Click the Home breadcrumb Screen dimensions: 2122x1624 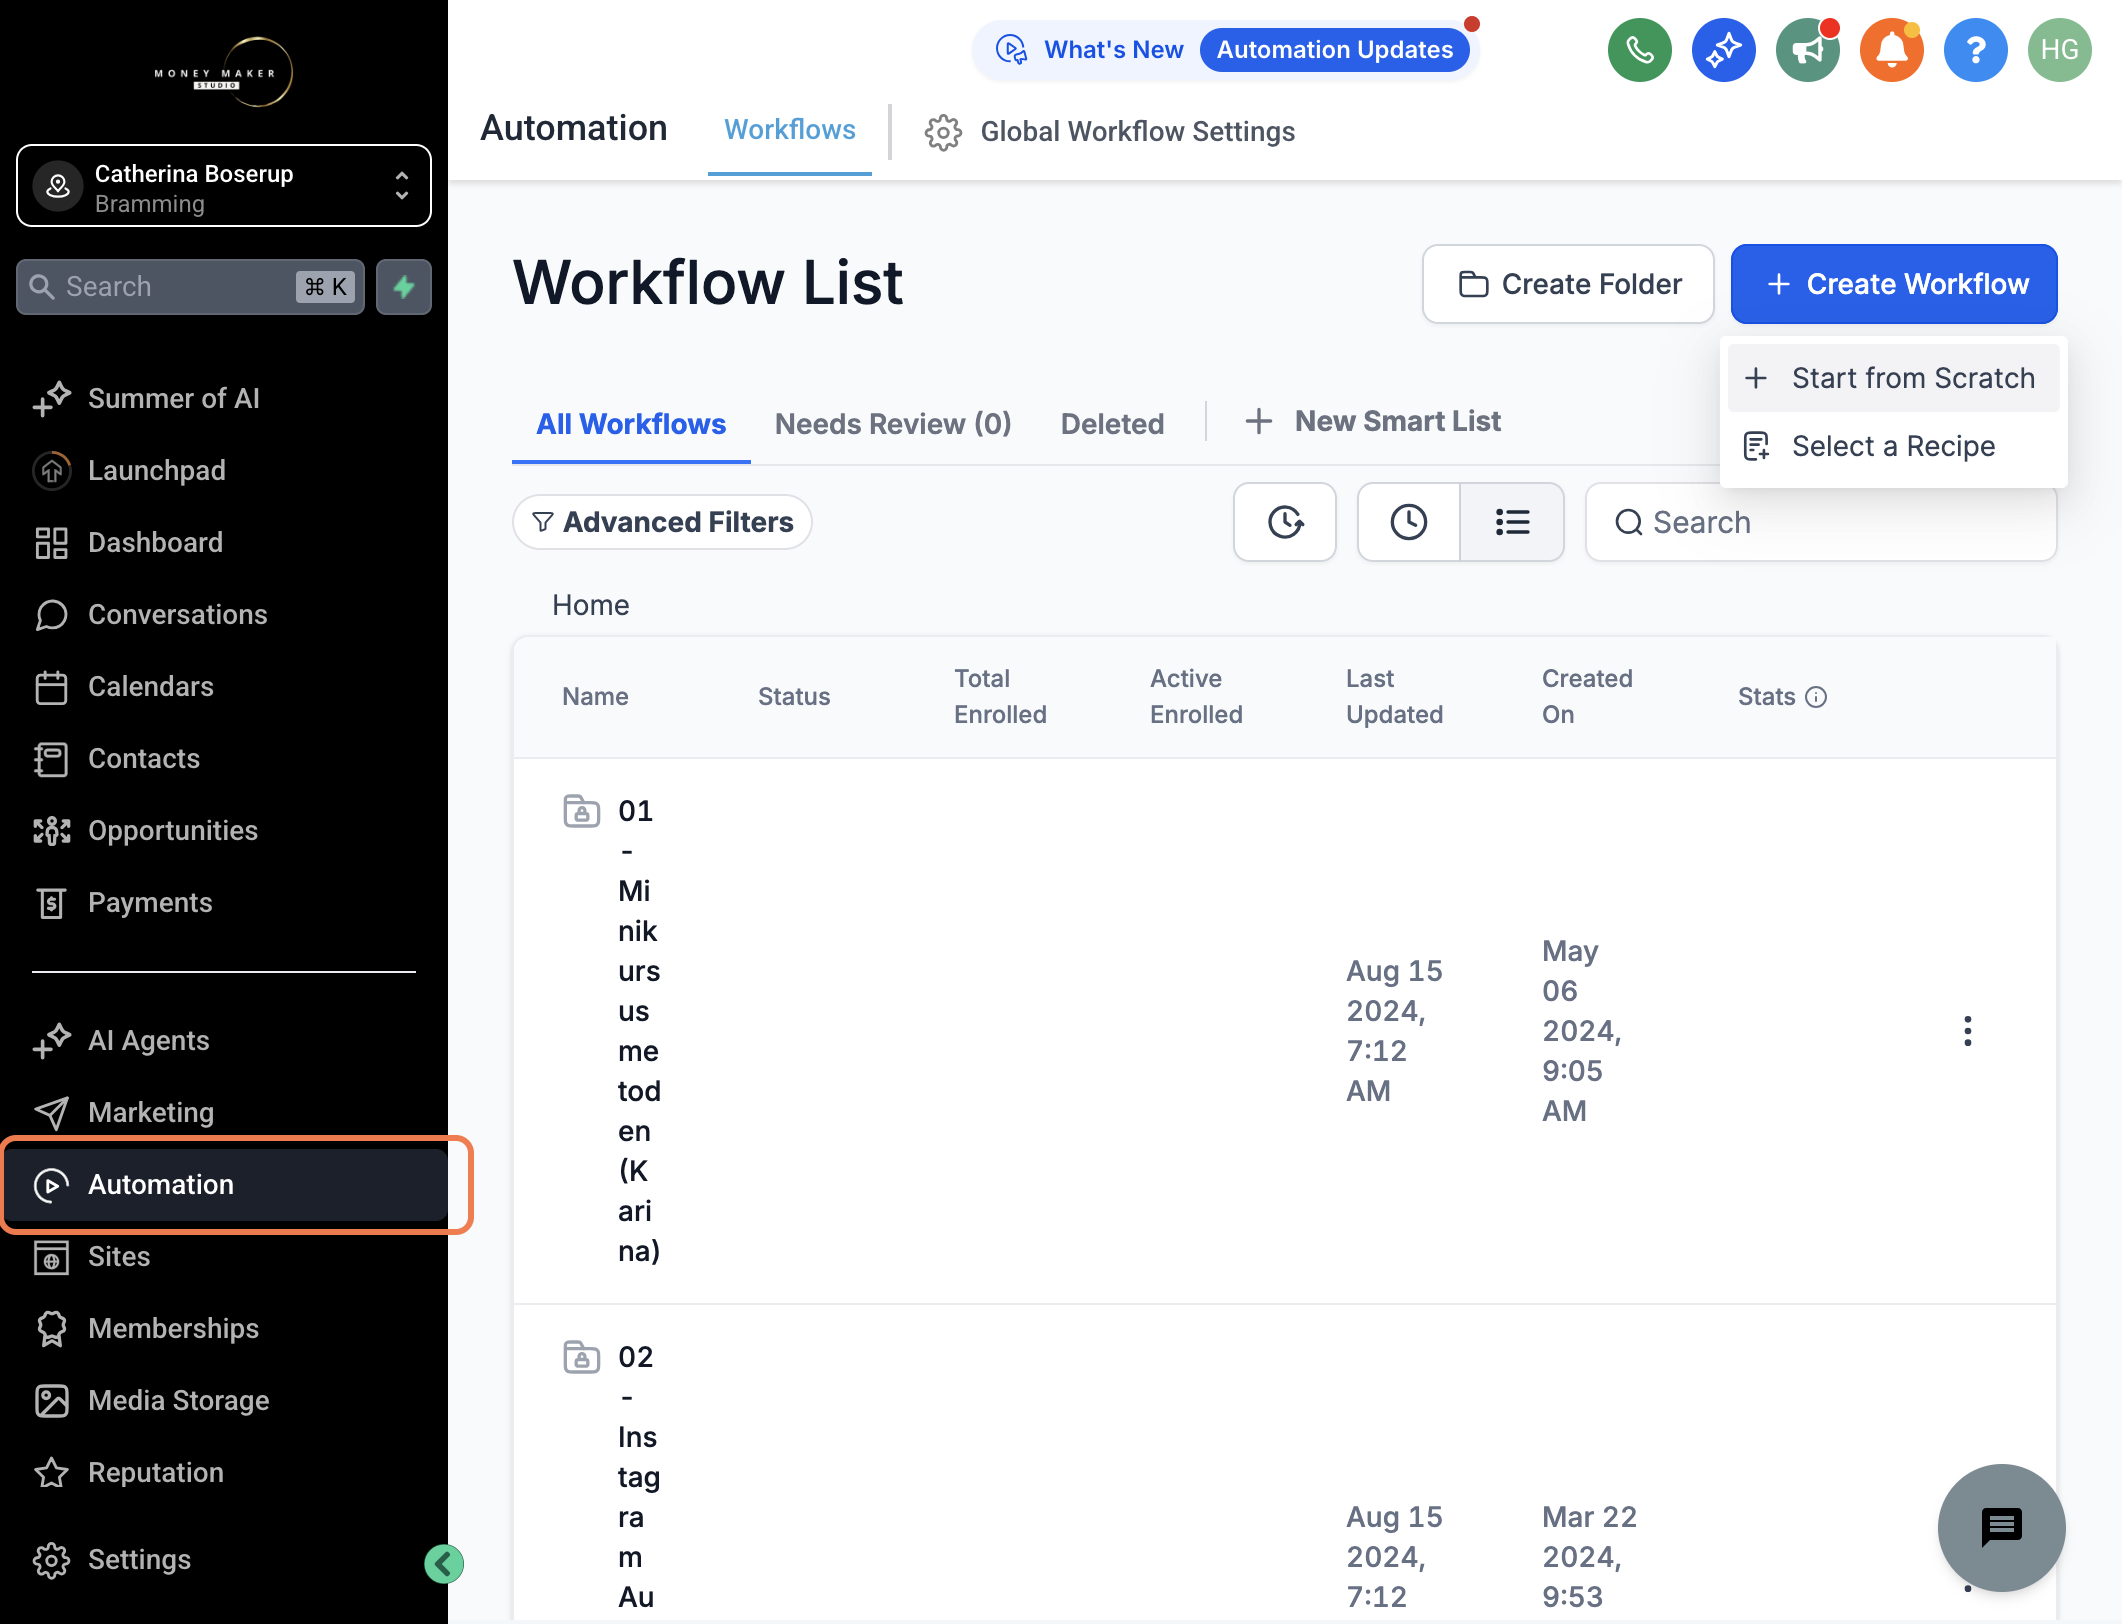click(591, 605)
